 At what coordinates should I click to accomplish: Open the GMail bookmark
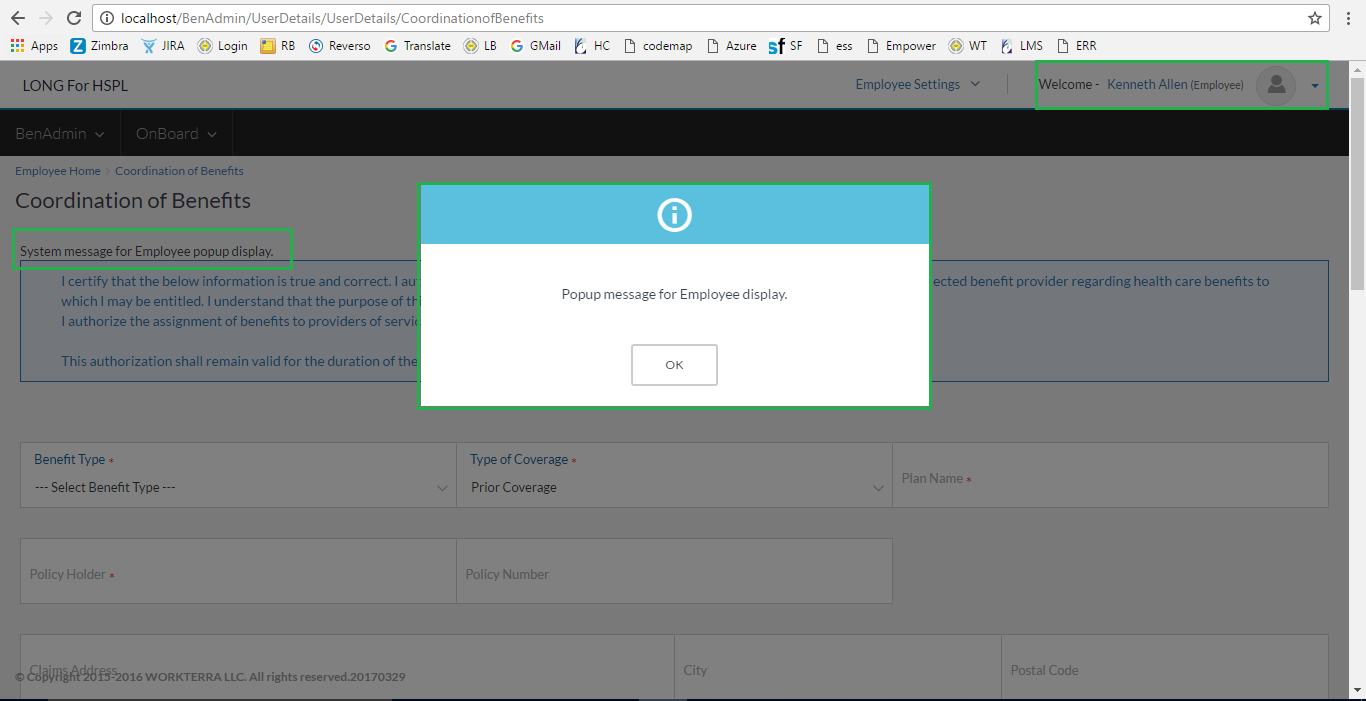(535, 46)
